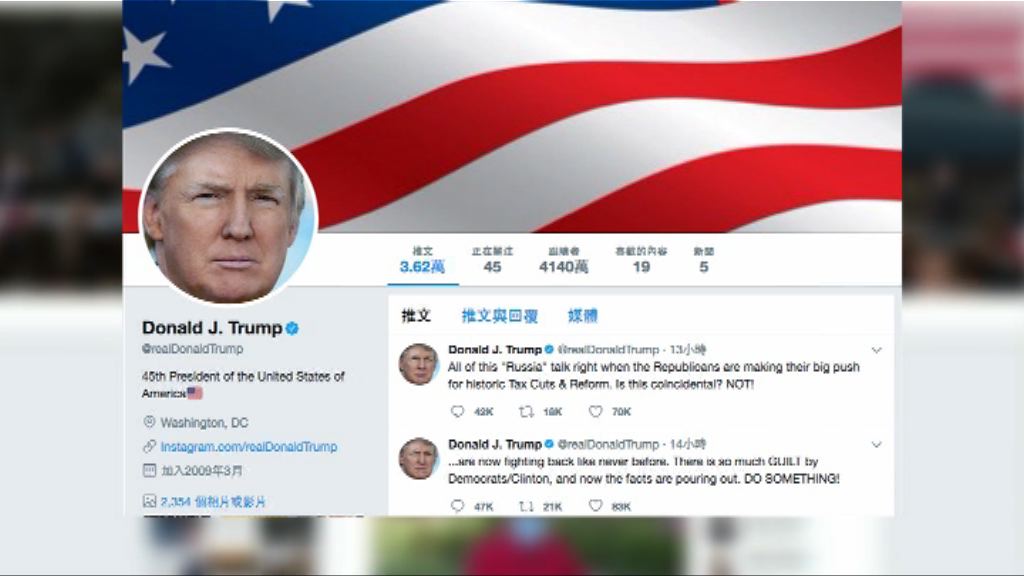Click the verified badge beside profile name
The image size is (1024, 576).
(x=292, y=328)
